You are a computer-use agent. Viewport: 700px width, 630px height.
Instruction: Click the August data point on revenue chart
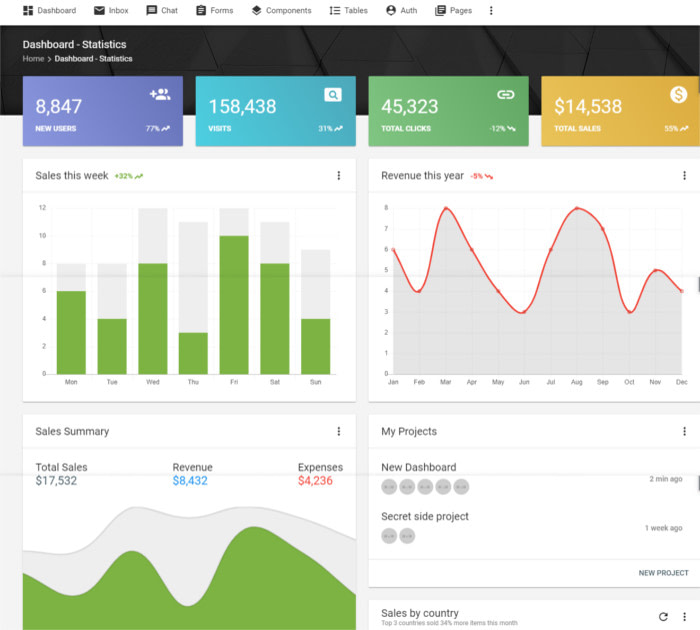click(577, 208)
